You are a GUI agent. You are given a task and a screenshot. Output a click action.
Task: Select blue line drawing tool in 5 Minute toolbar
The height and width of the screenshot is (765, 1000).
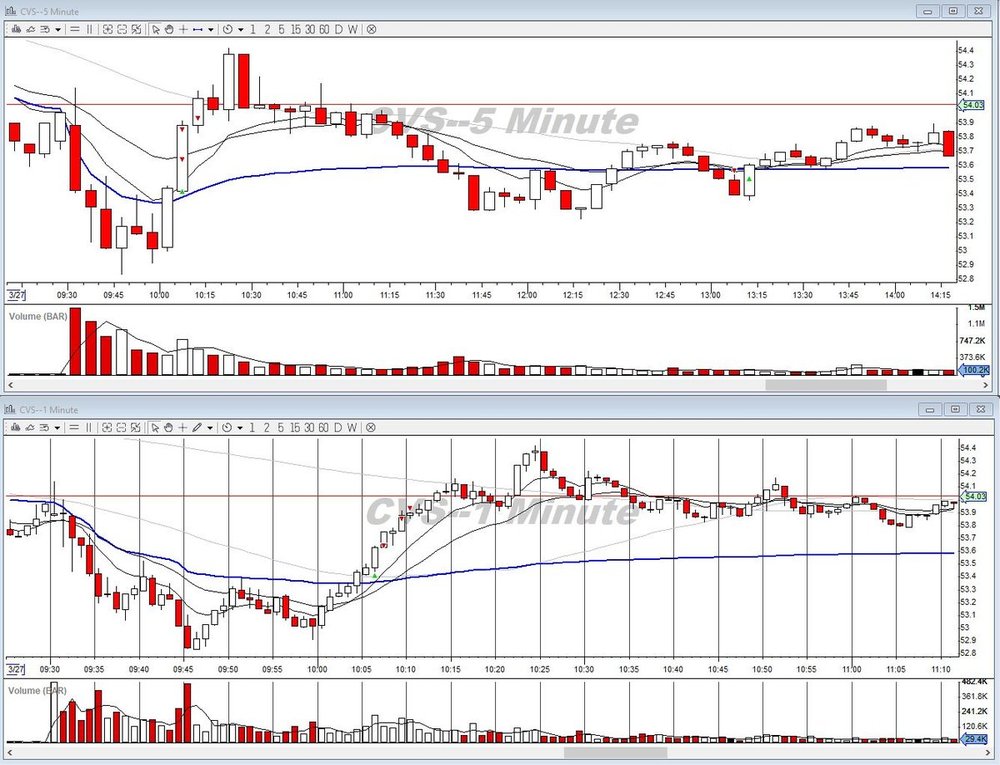198,29
